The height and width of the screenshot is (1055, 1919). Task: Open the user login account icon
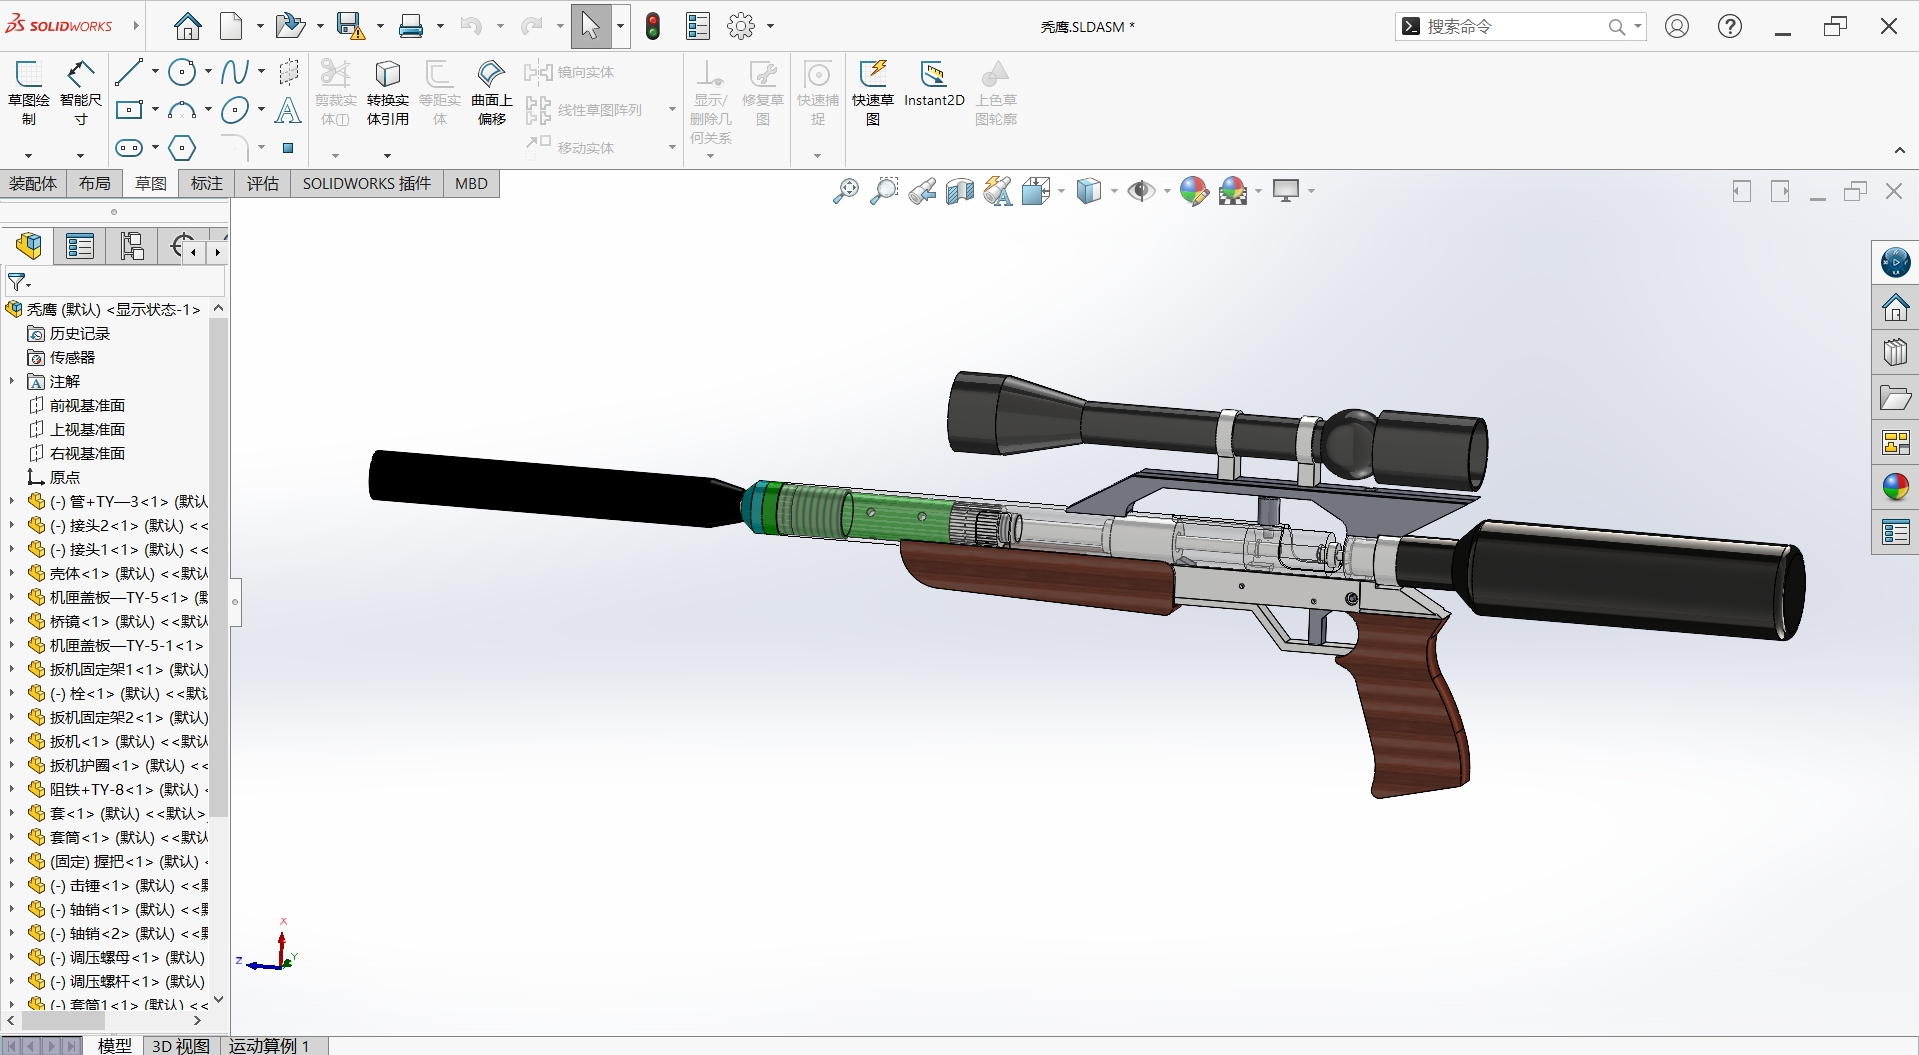pos(1677,26)
